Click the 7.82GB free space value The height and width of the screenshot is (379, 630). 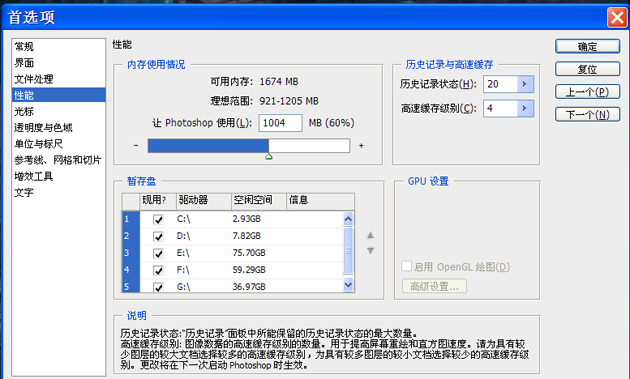247,236
